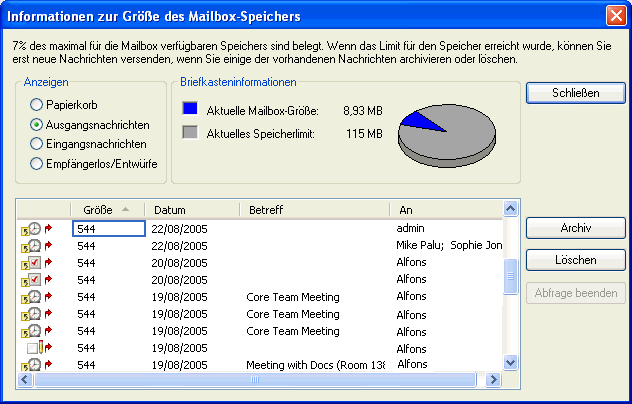Select the highlighted 544 size cell in the admin row
Viewport: 632px width, 404px height.
(x=109, y=229)
